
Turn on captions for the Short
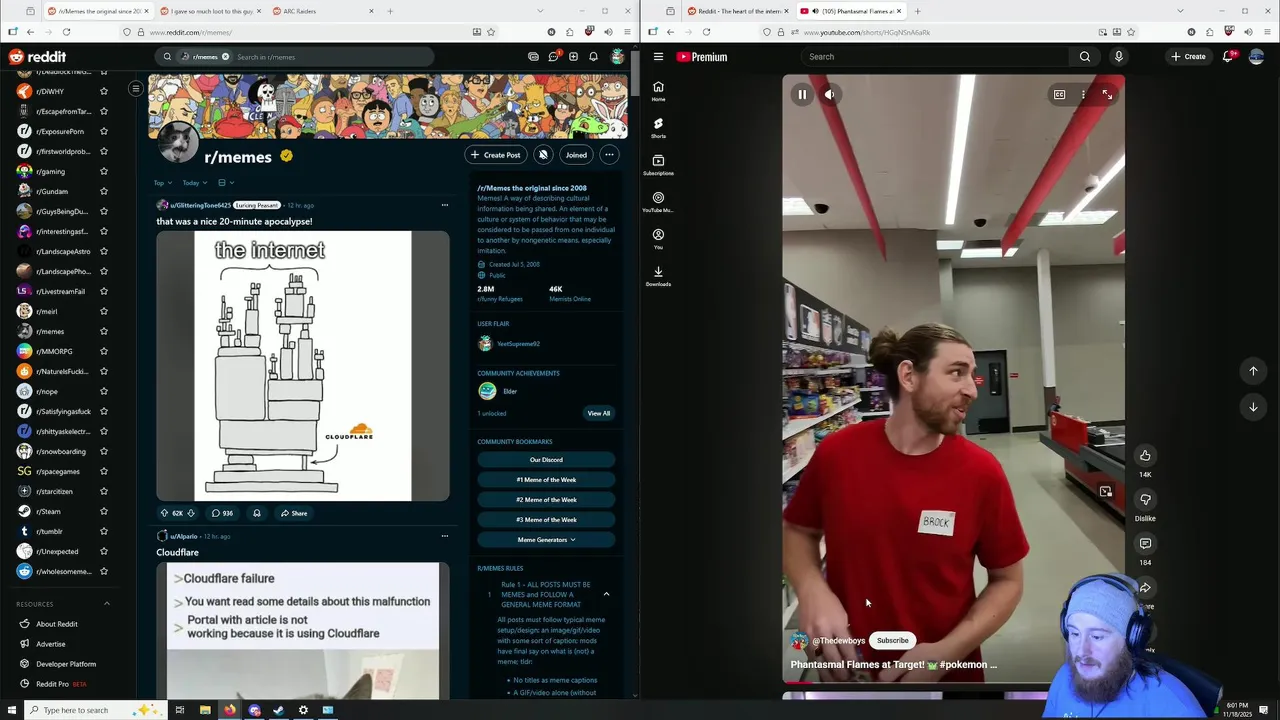coord(1059,95)
